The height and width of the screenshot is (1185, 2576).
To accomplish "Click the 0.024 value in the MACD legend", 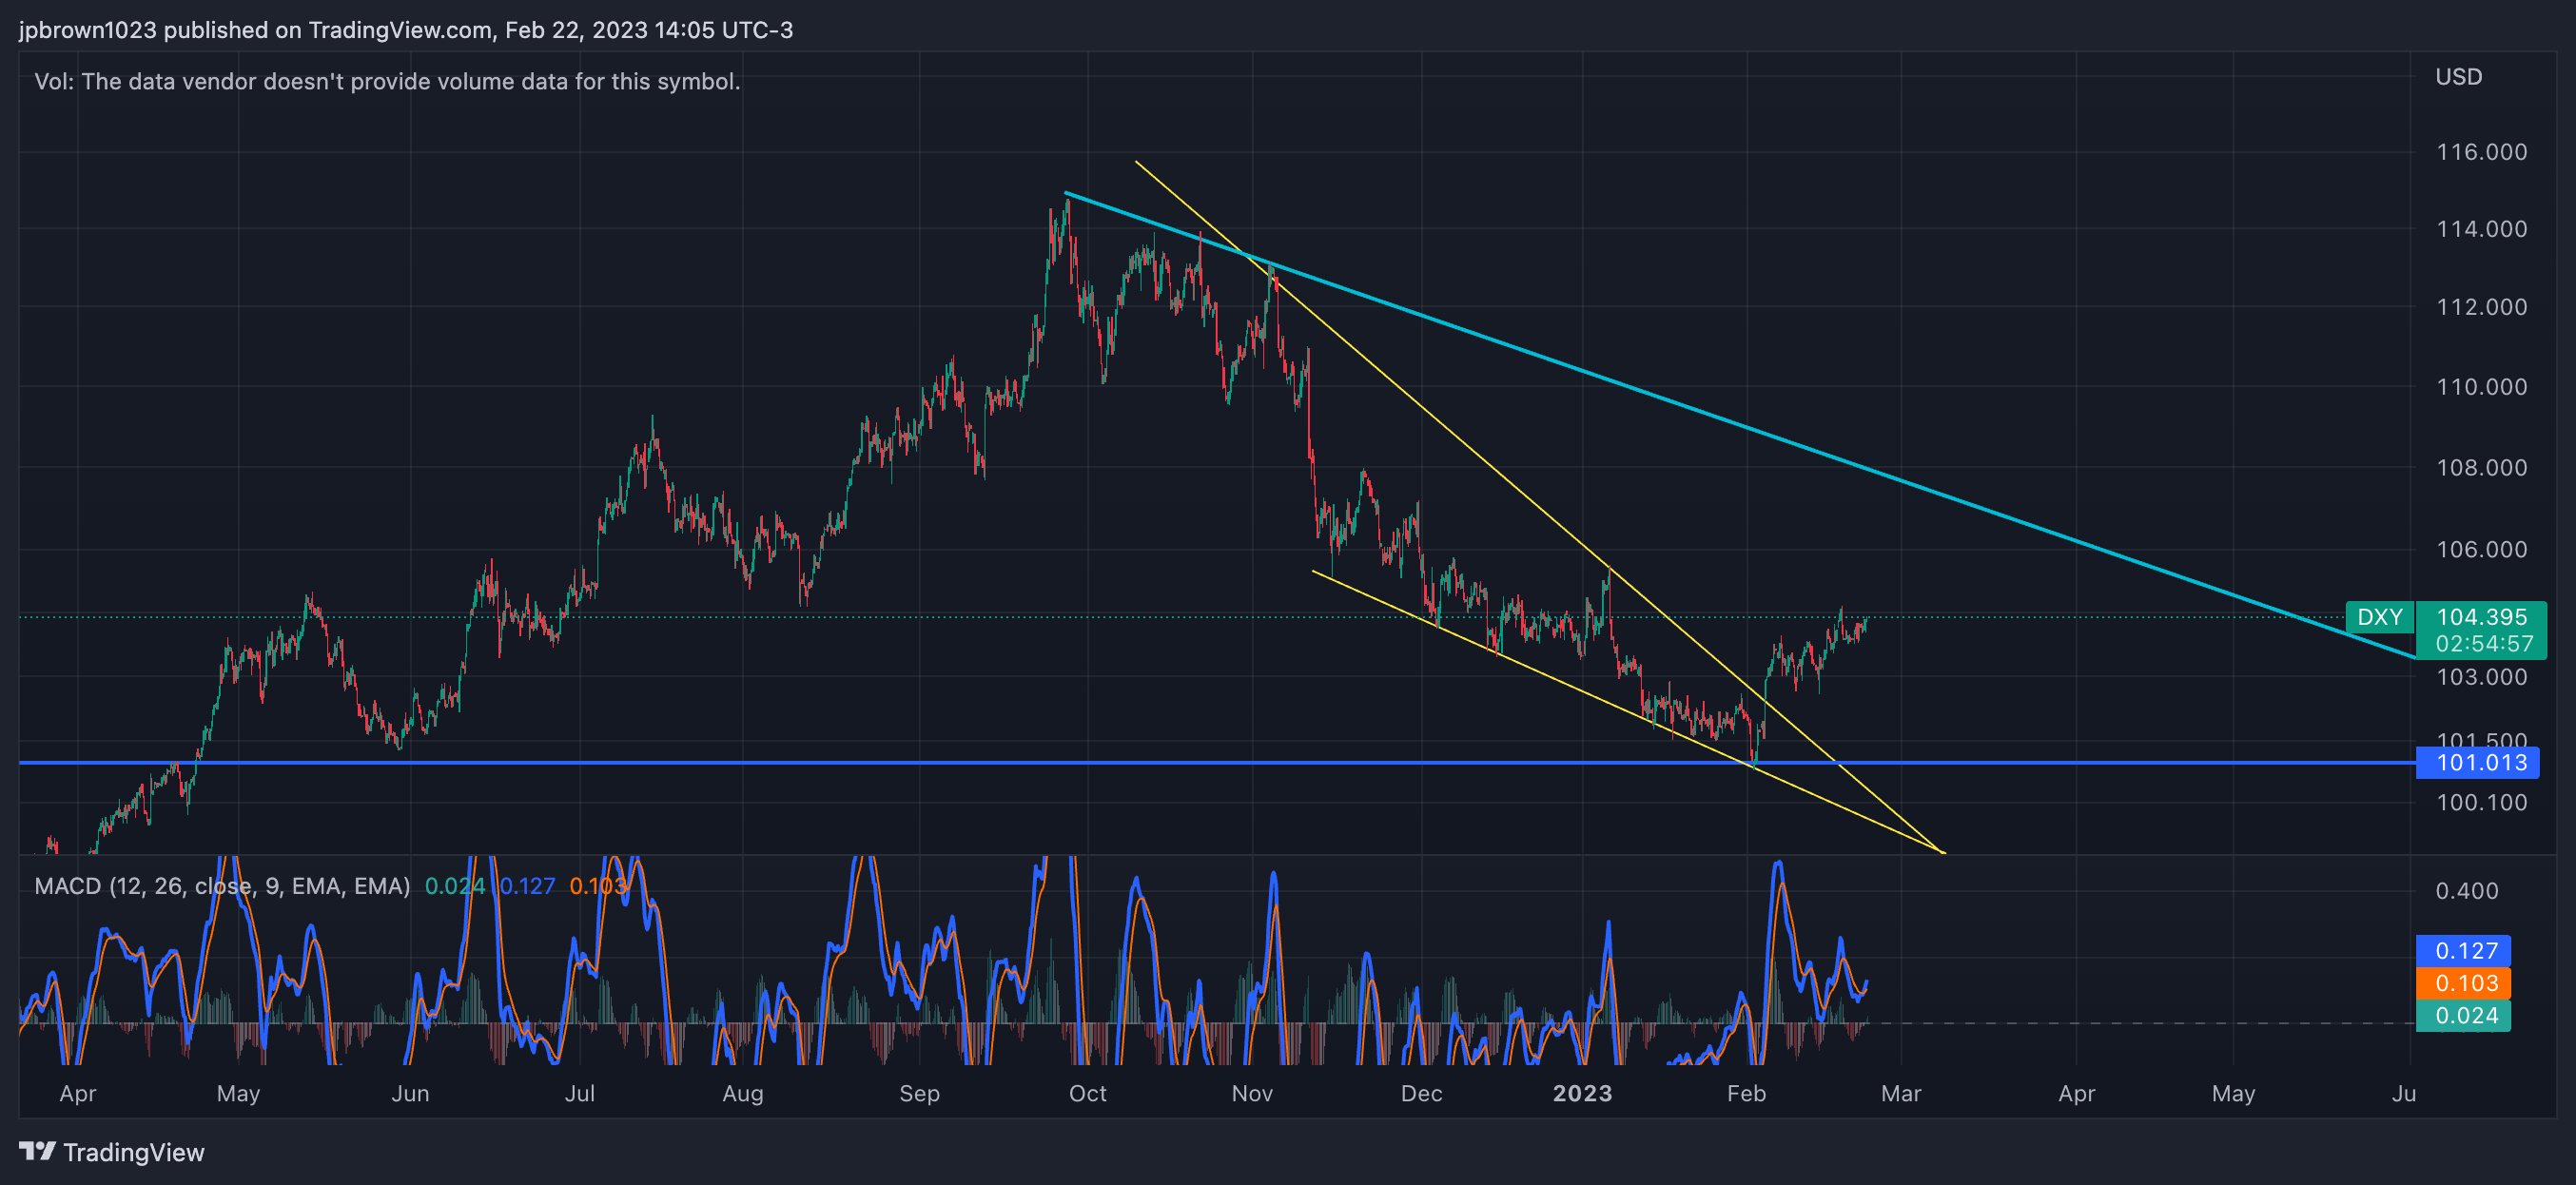I will point(454,886).
